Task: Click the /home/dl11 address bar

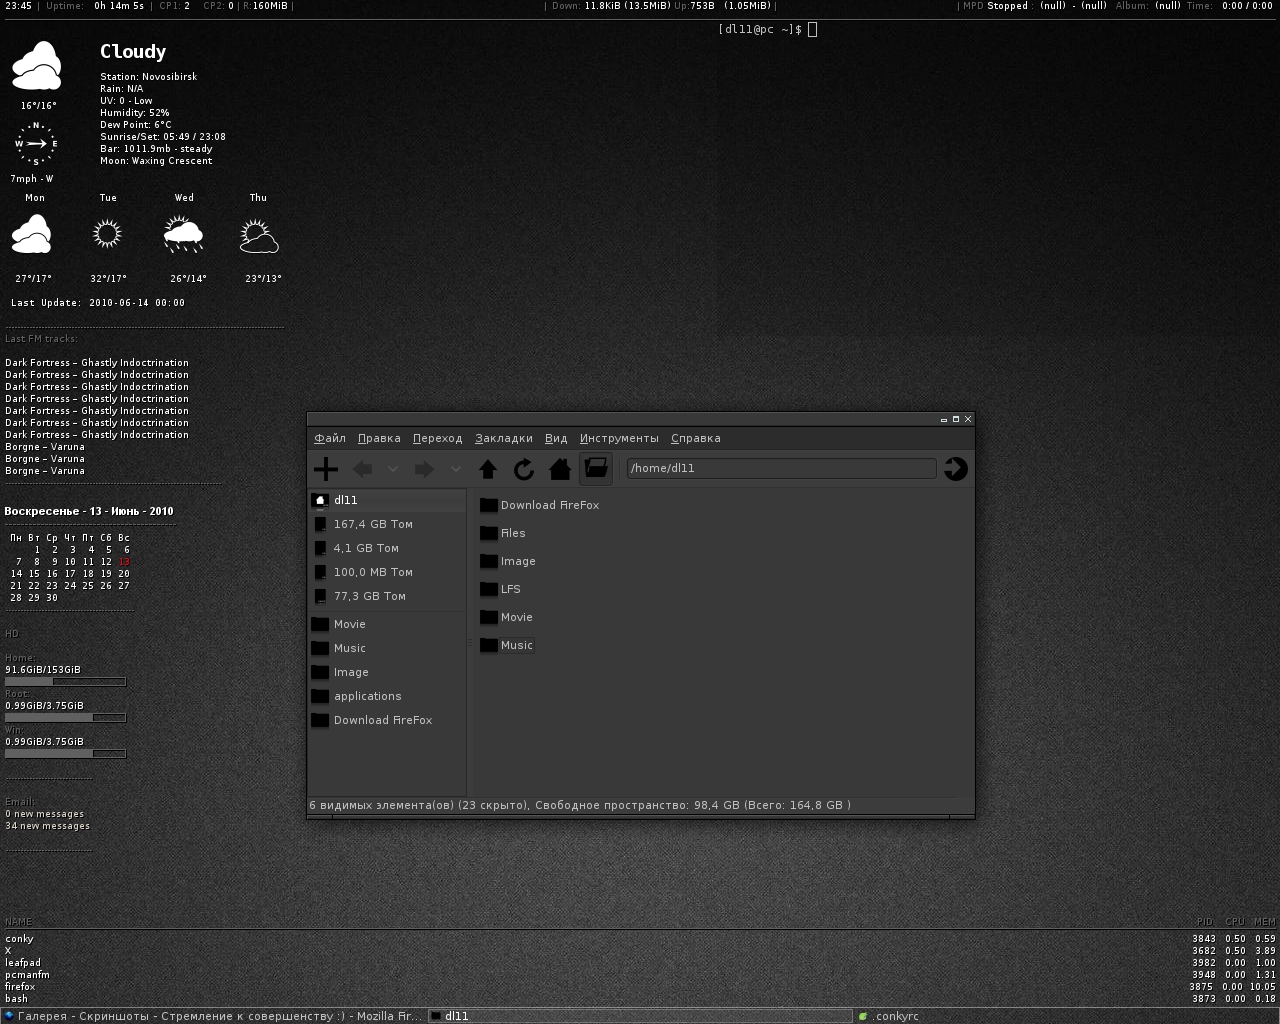Action: click(781, 468)
